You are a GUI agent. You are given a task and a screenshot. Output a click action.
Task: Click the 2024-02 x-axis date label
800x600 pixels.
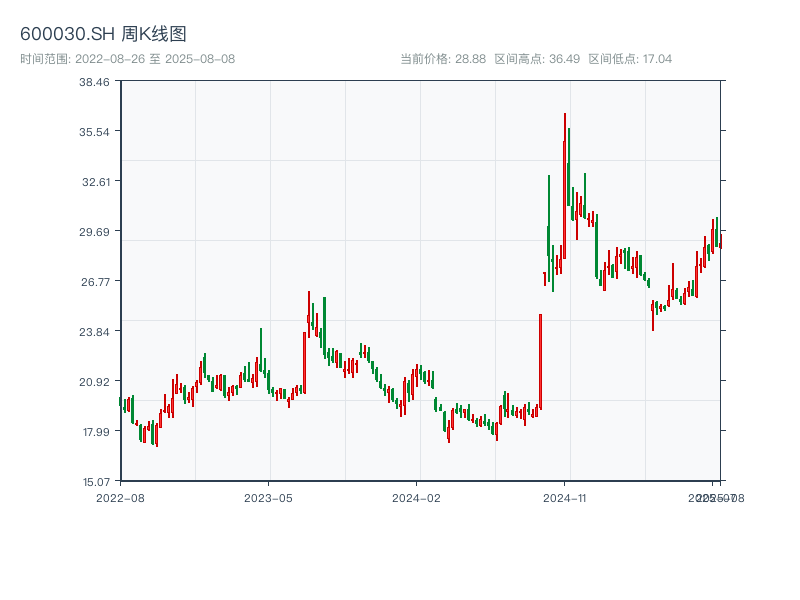coord(416,497)
